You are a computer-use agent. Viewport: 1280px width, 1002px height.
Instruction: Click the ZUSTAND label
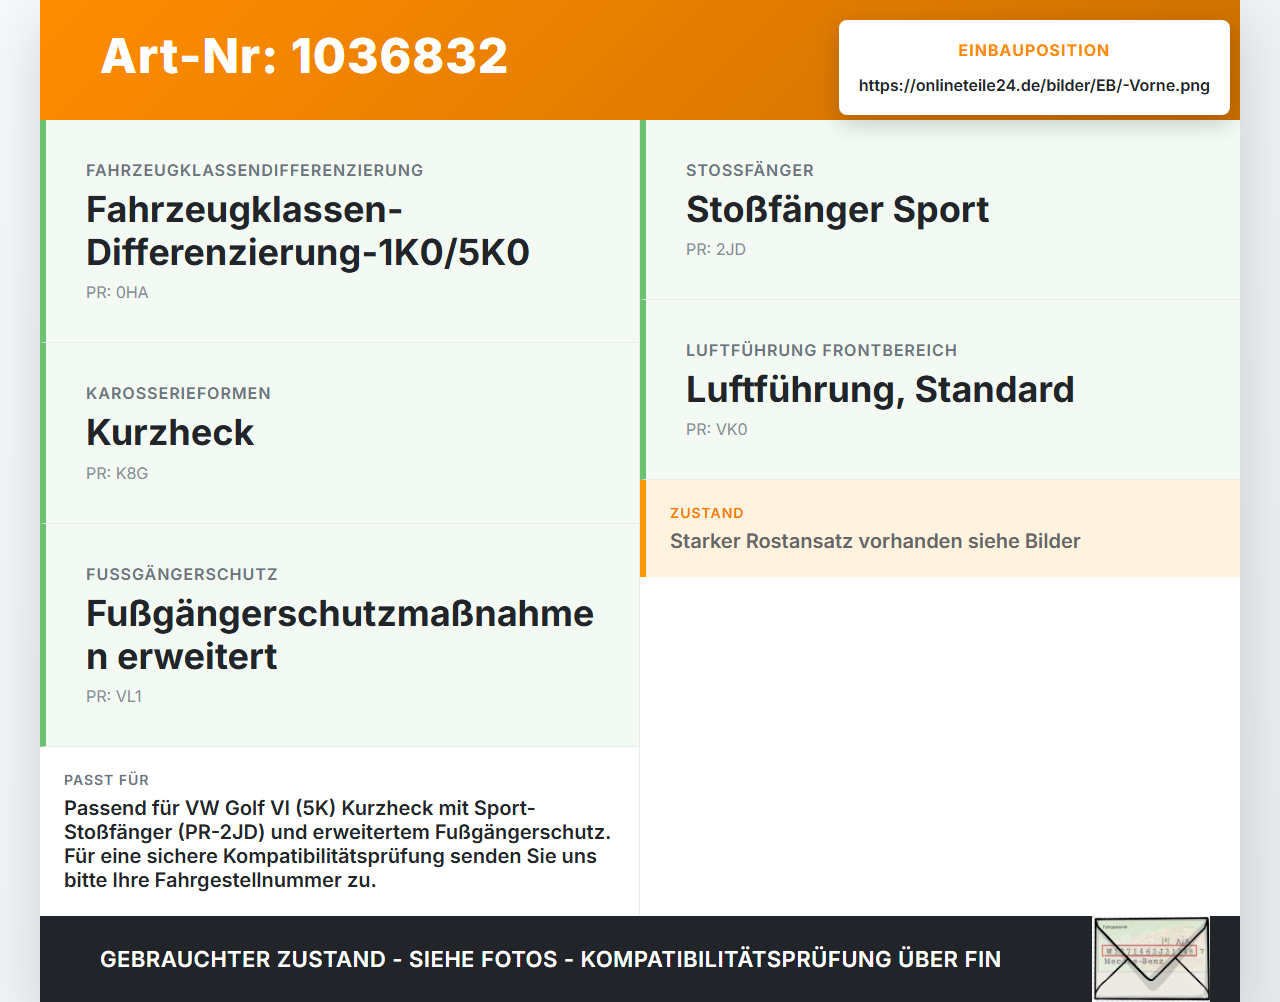point(707,513)
